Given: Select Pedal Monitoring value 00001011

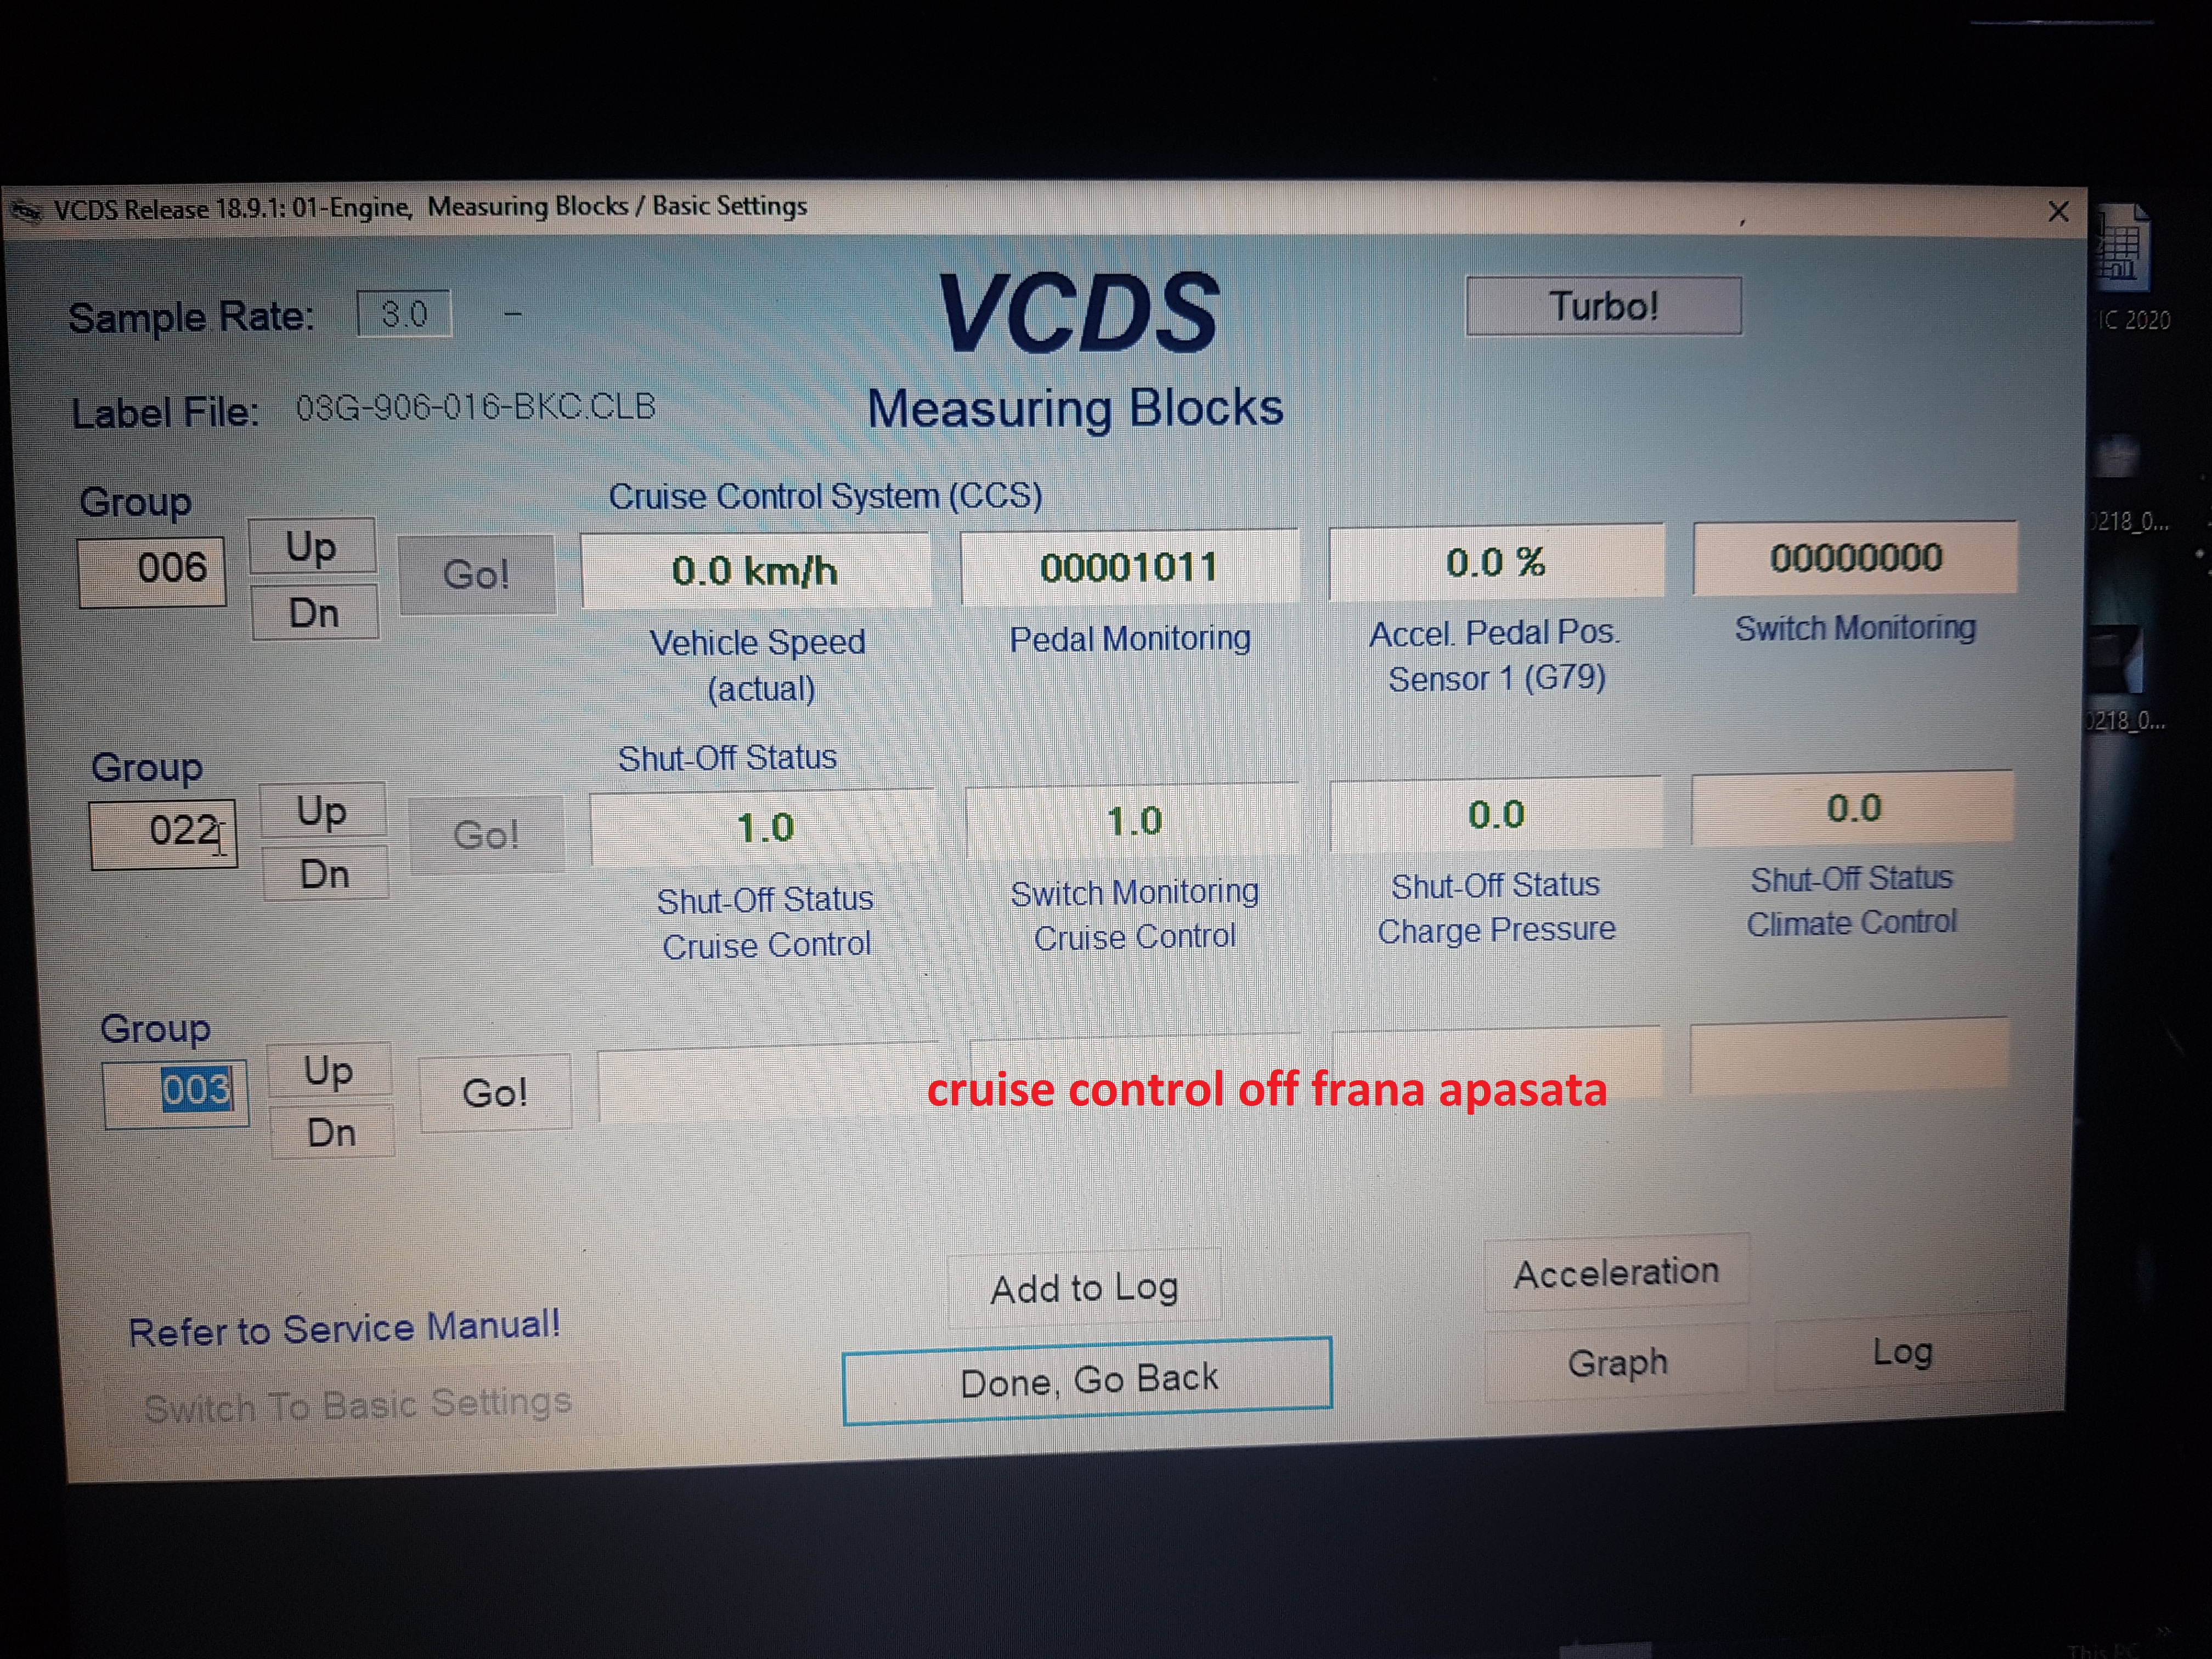Looking at the screenshot, I should point(1130,567).
